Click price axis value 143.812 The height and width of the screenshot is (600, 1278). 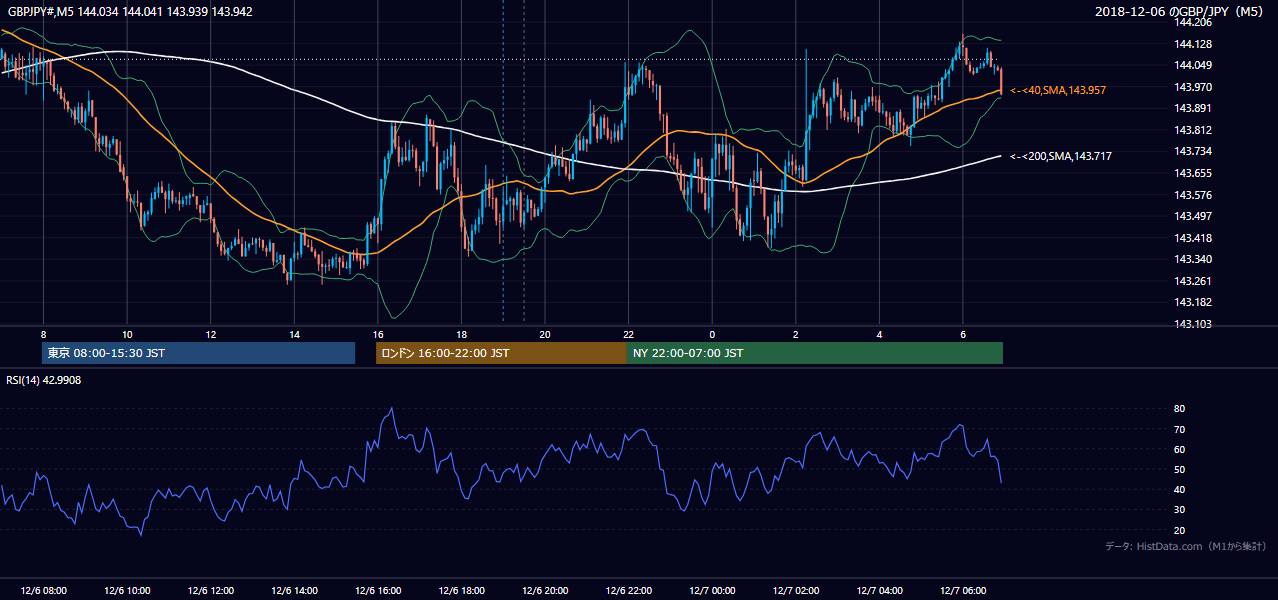pyautogui.click(x=1192, y=130)
